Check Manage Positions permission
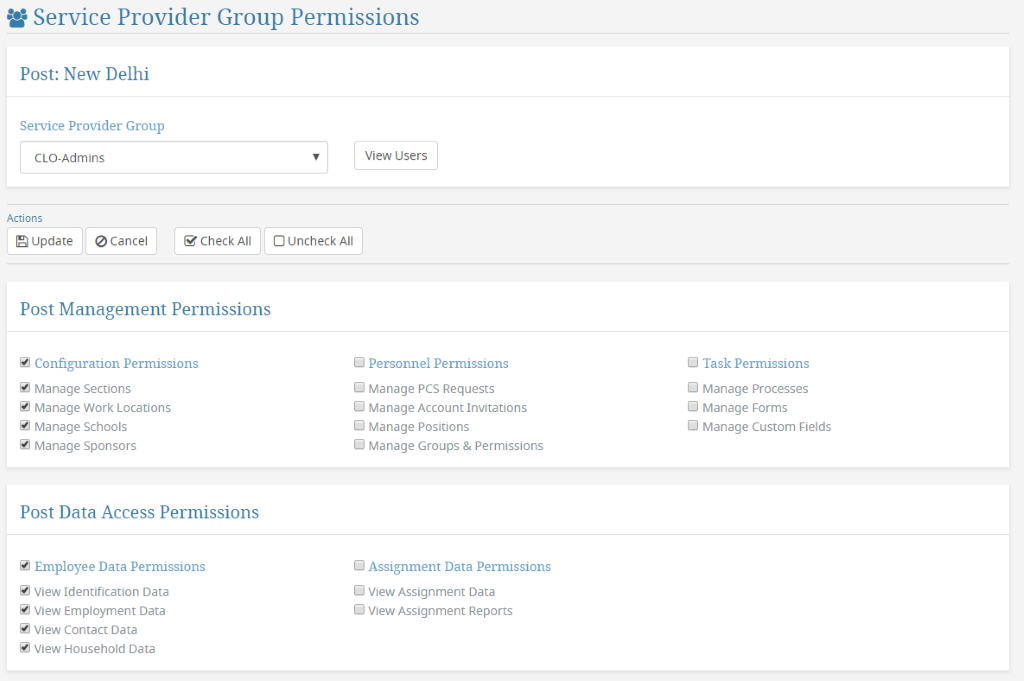Screen dimensions: 1024x681 pyautogui.click(x=359, y=426)
